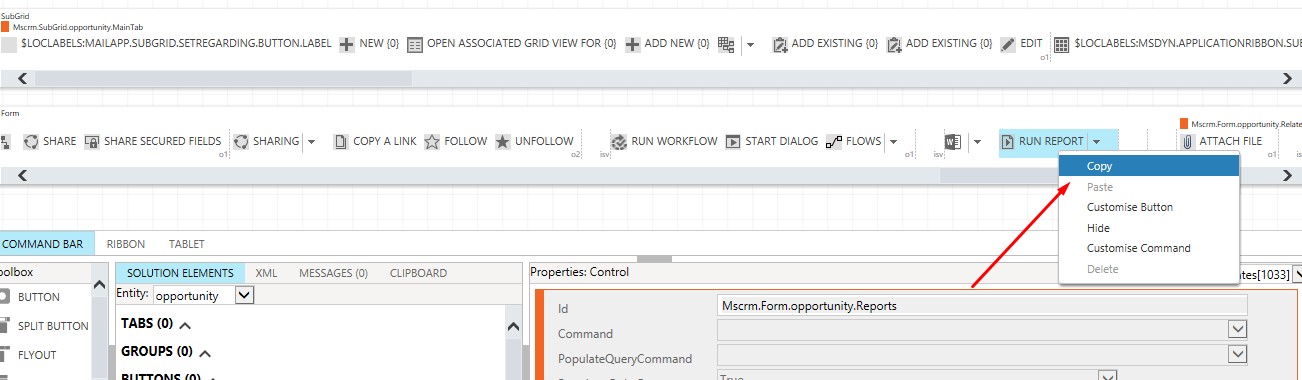1302x380 pixels.
Task: Open the PopulateQueryCommand dropdown
Action: (1238, 353)
